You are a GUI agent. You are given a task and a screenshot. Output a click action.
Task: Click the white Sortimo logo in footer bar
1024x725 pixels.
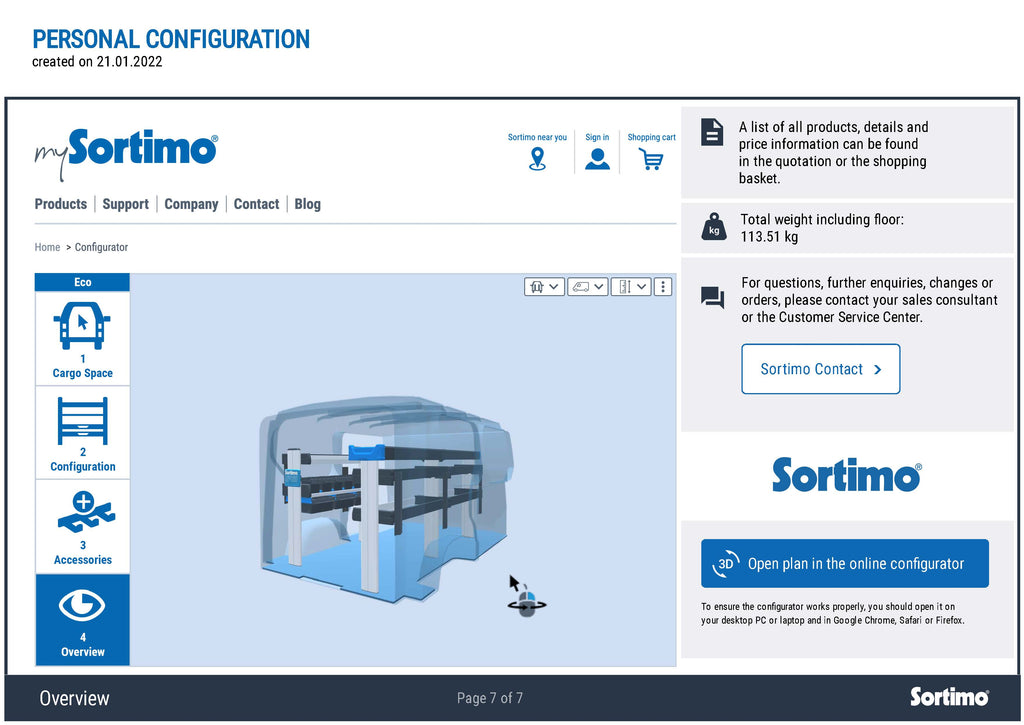tap(950, 697)
